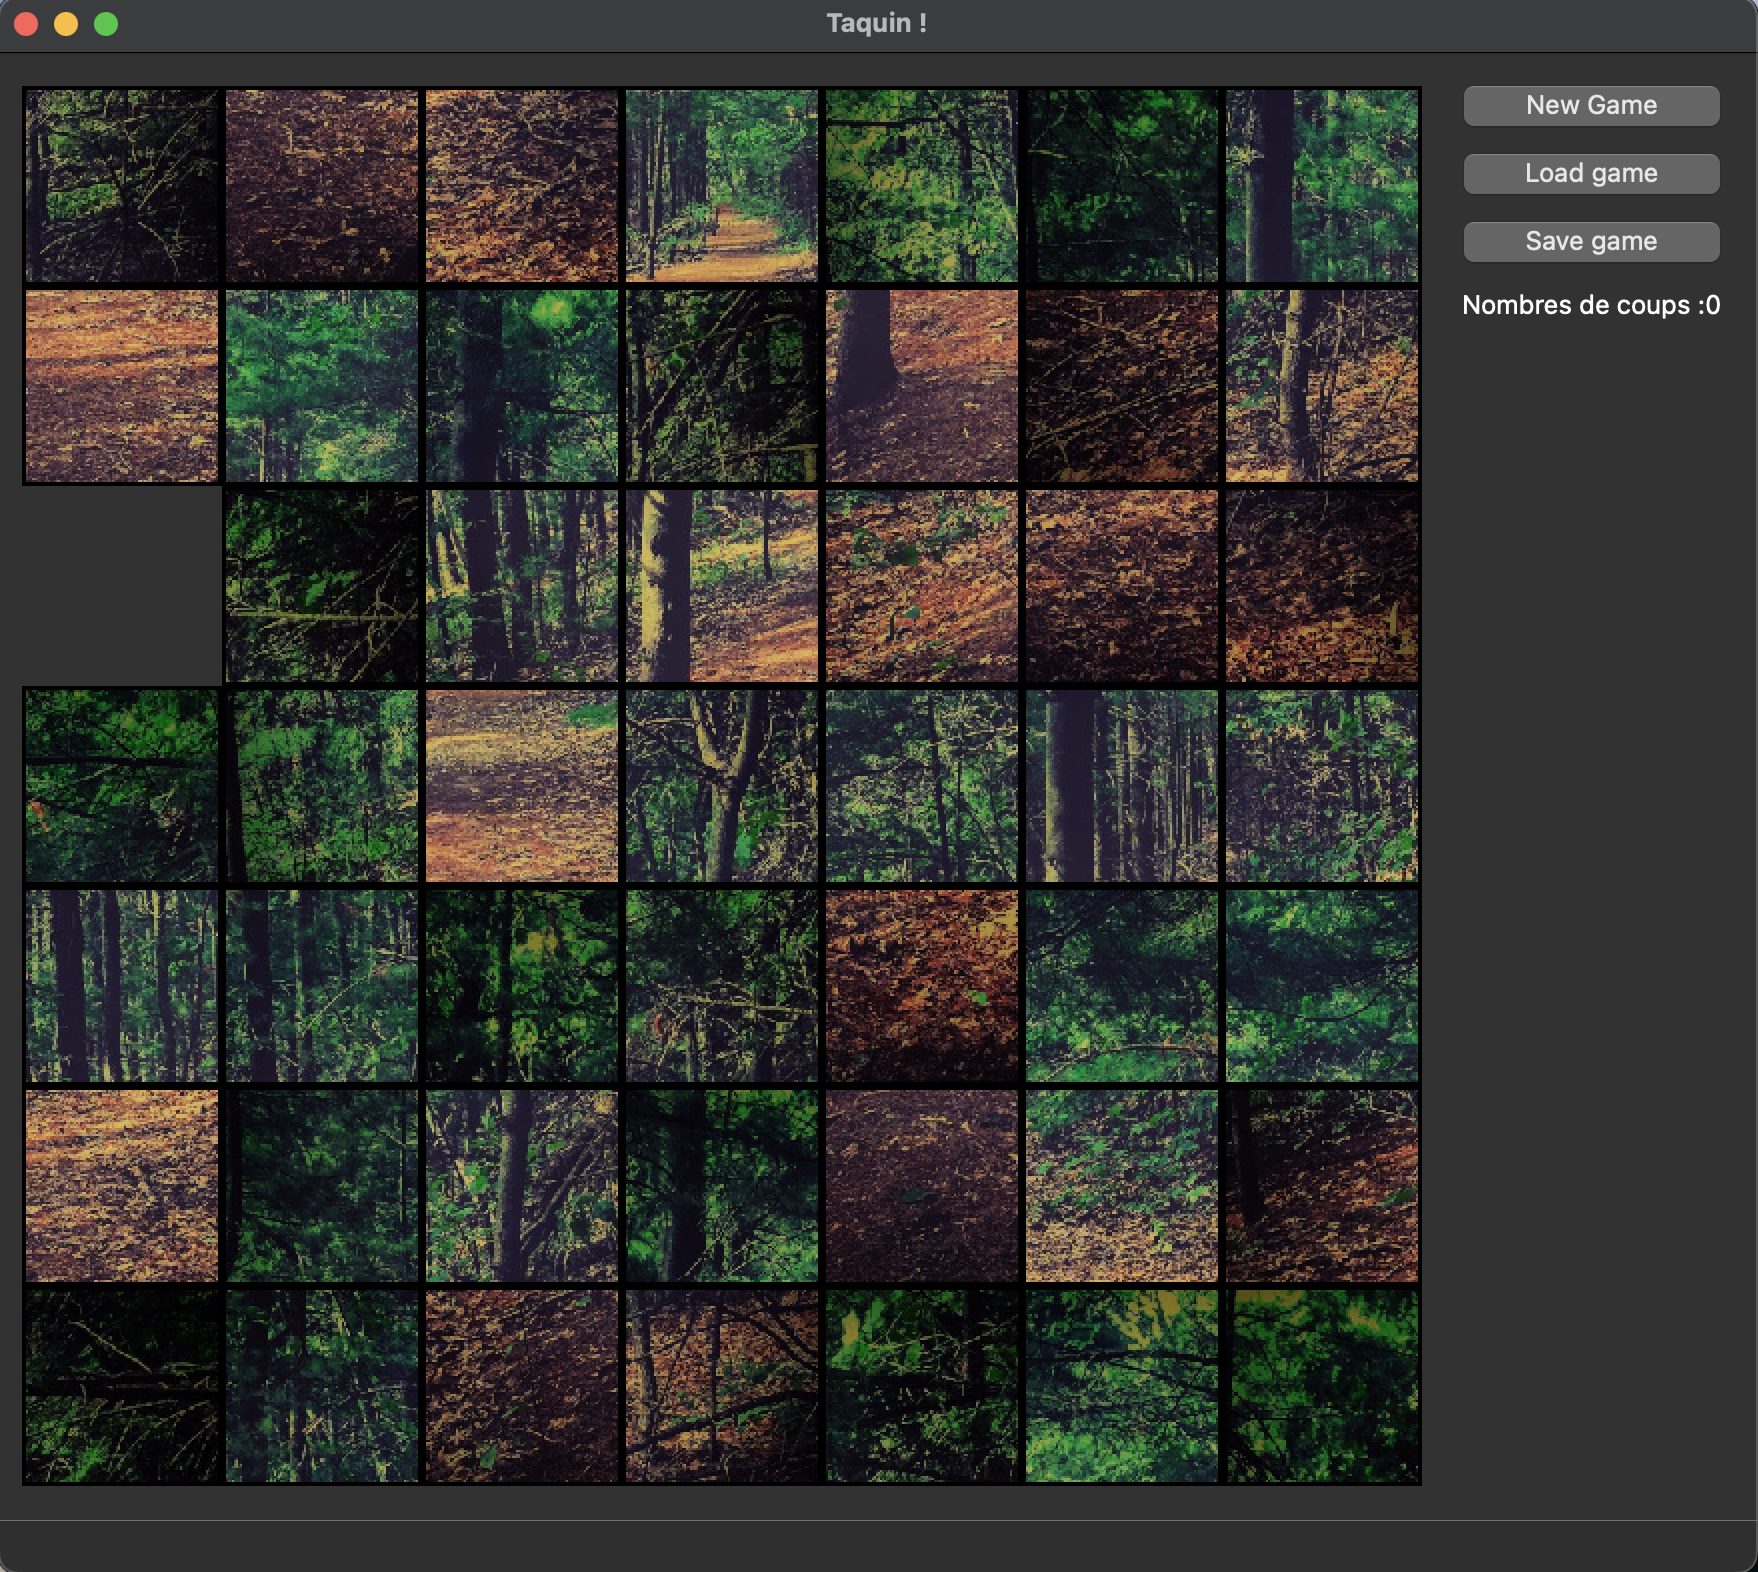Move the tile right of the empty slot
The width and height of the screenshot is (1758, 1572).
pyautogui.click(x=321, y=586)
